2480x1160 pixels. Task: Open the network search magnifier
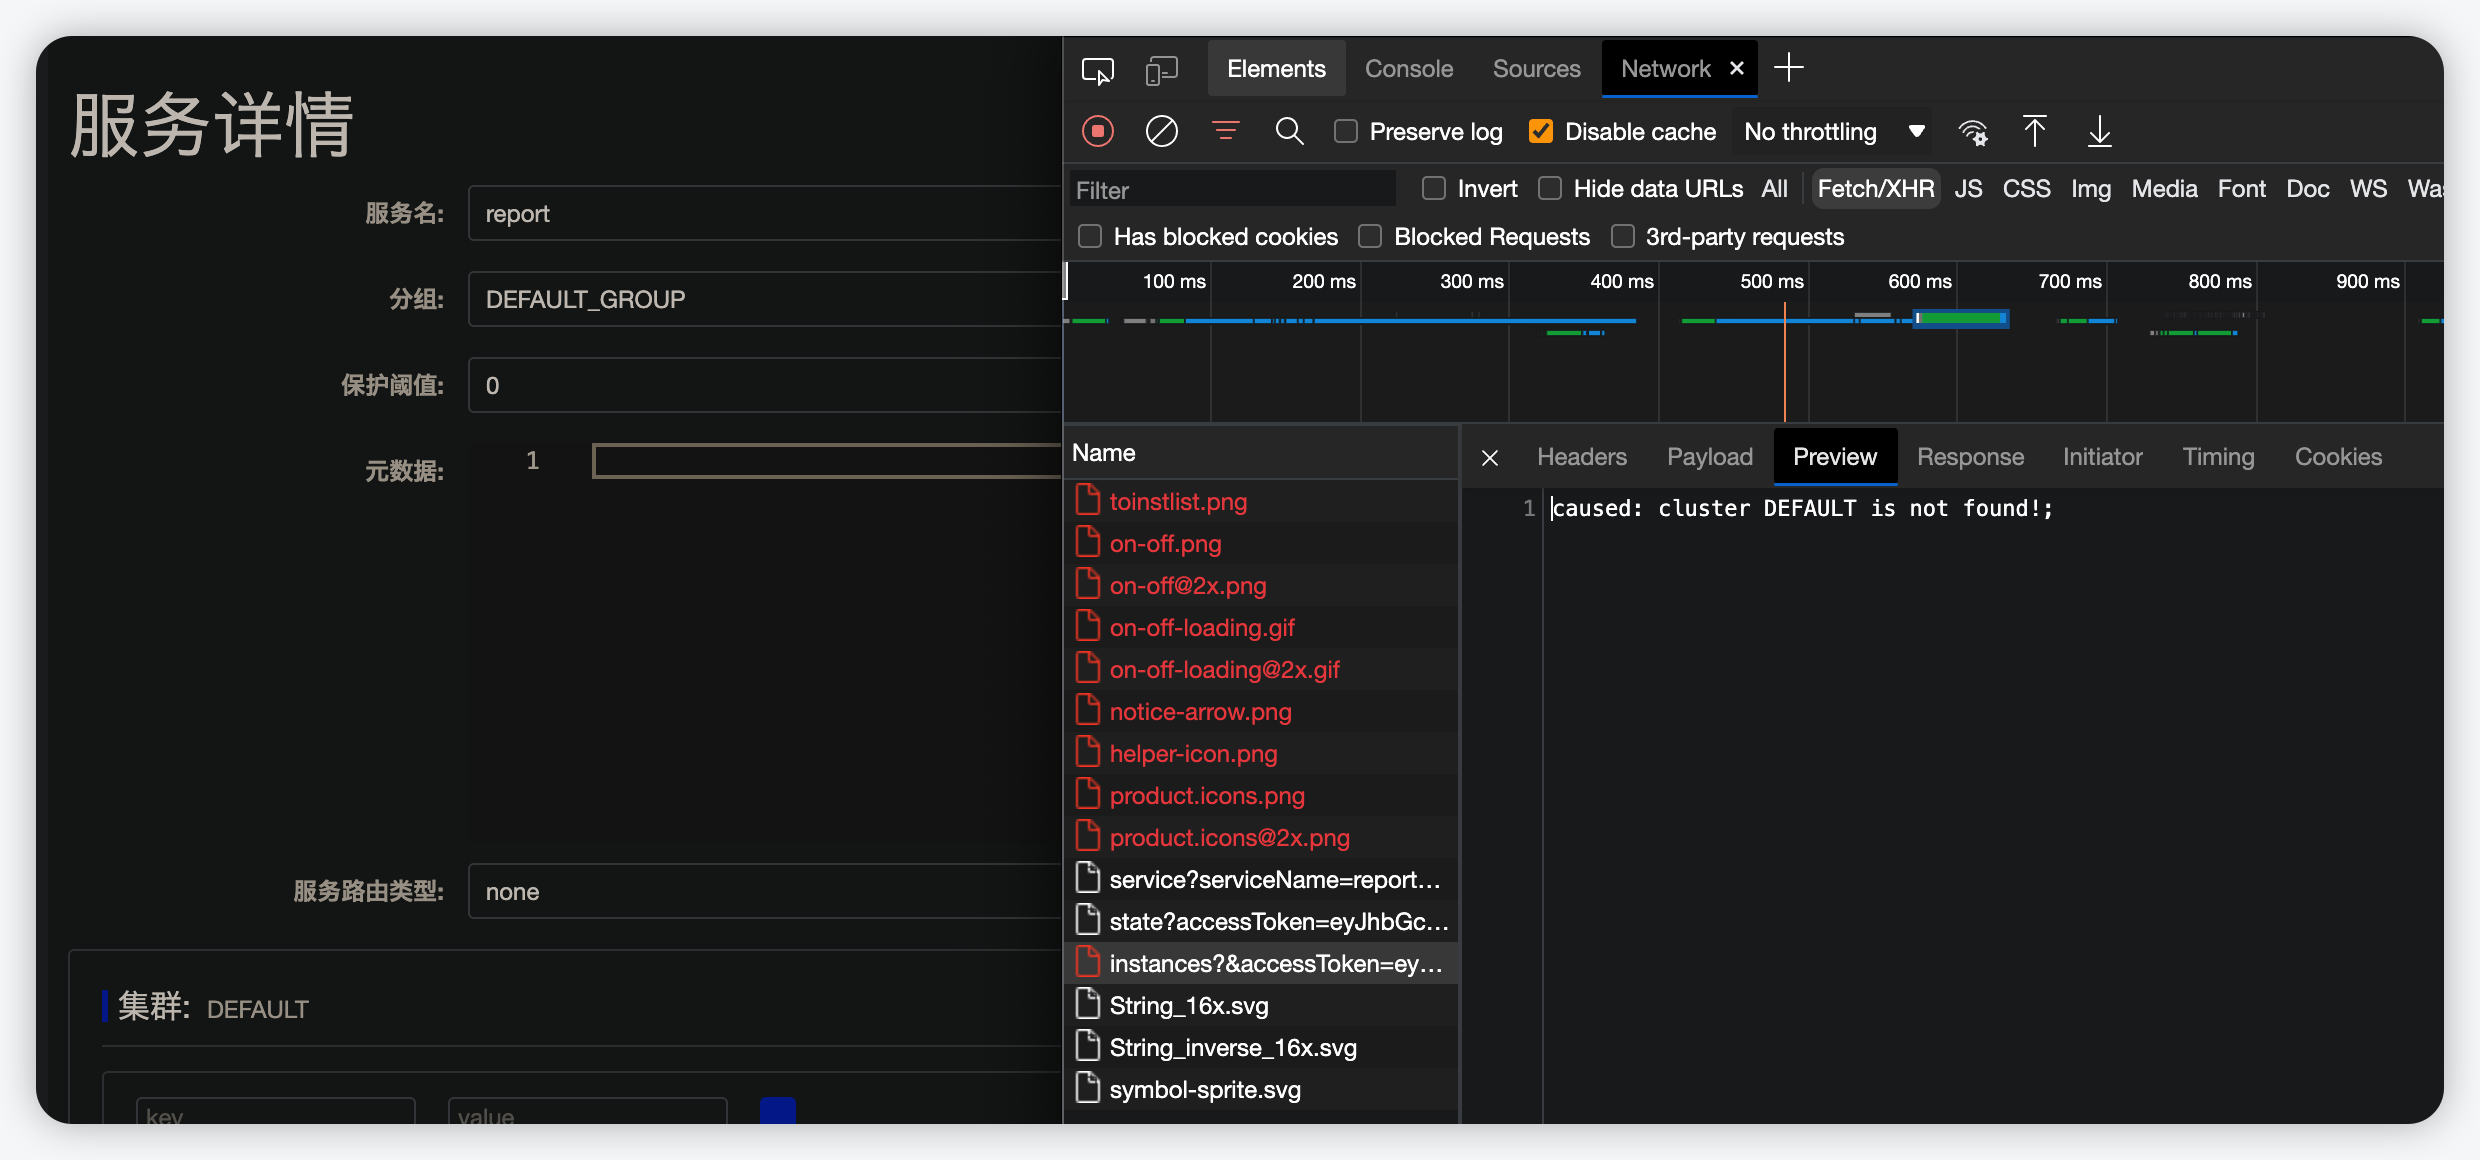1289,131
